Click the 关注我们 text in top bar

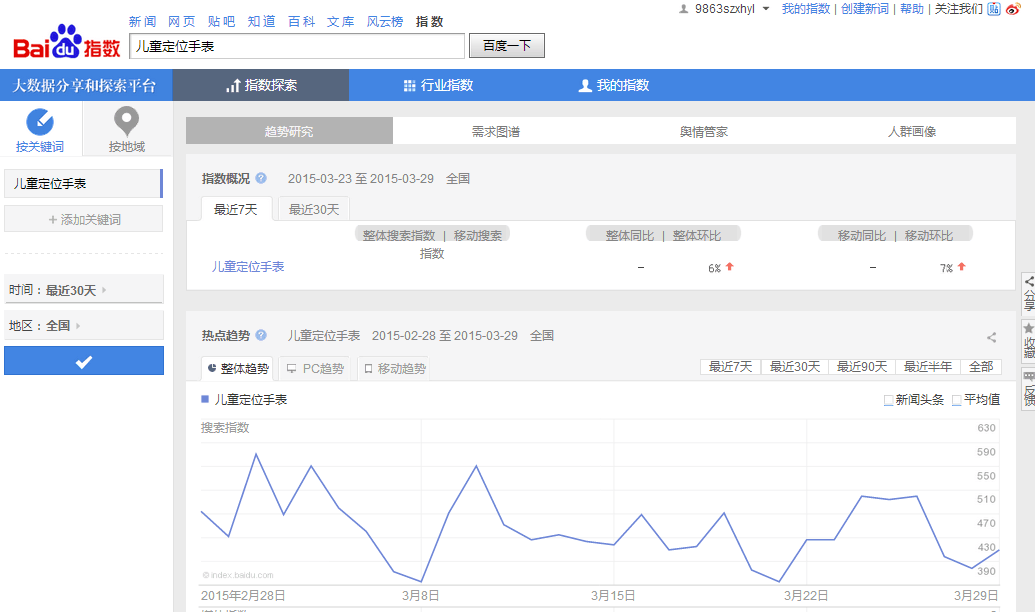tap(958, 9)
